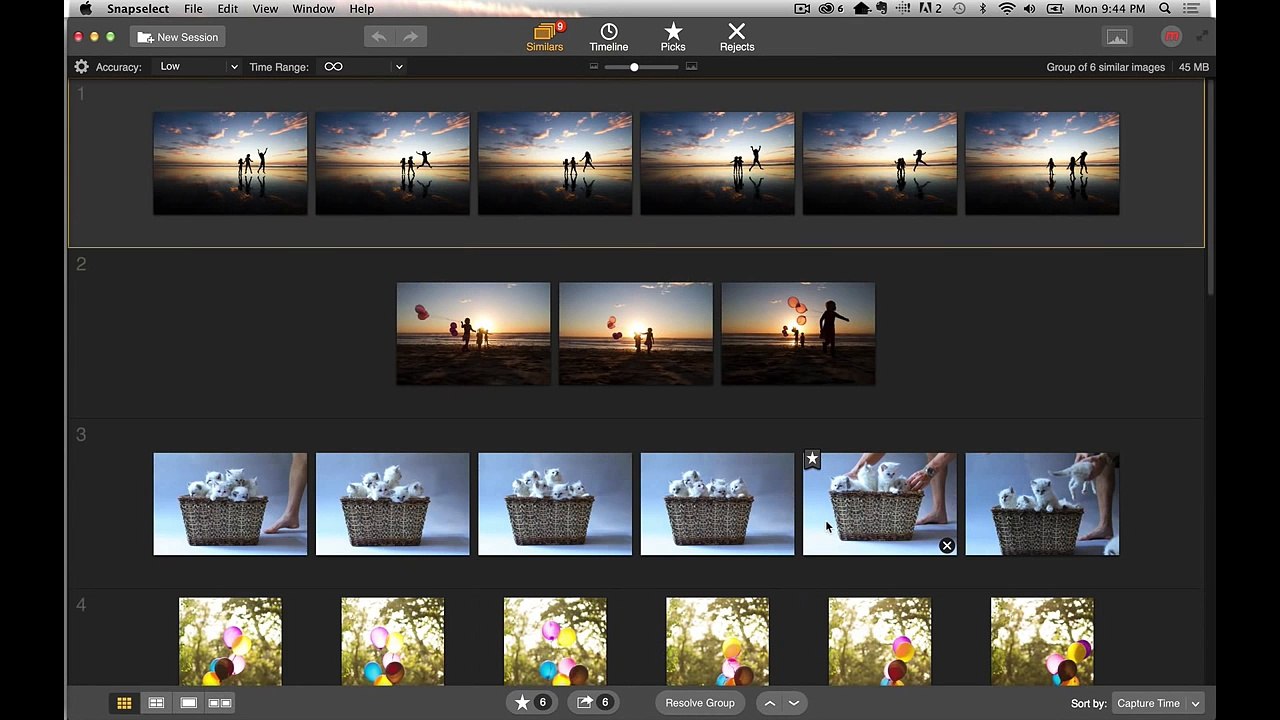Select the first beach silhouette photo in group 1
The width and height of the screenshot is (1280, 720).
click(x=230, y=163)
